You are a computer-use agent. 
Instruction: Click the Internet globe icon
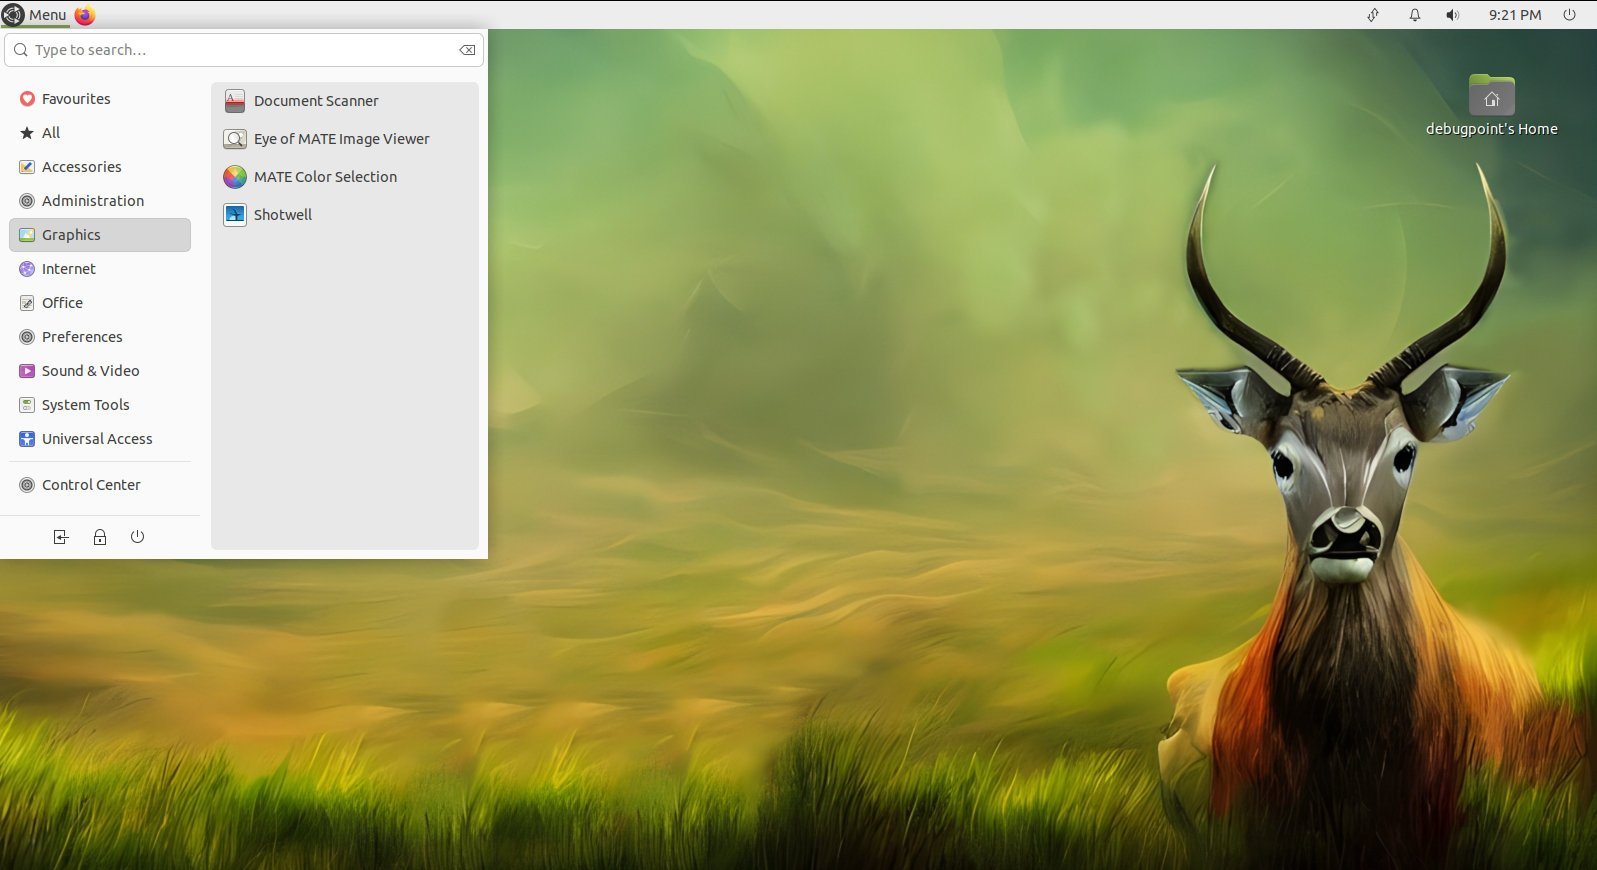[x=27, y=269]
